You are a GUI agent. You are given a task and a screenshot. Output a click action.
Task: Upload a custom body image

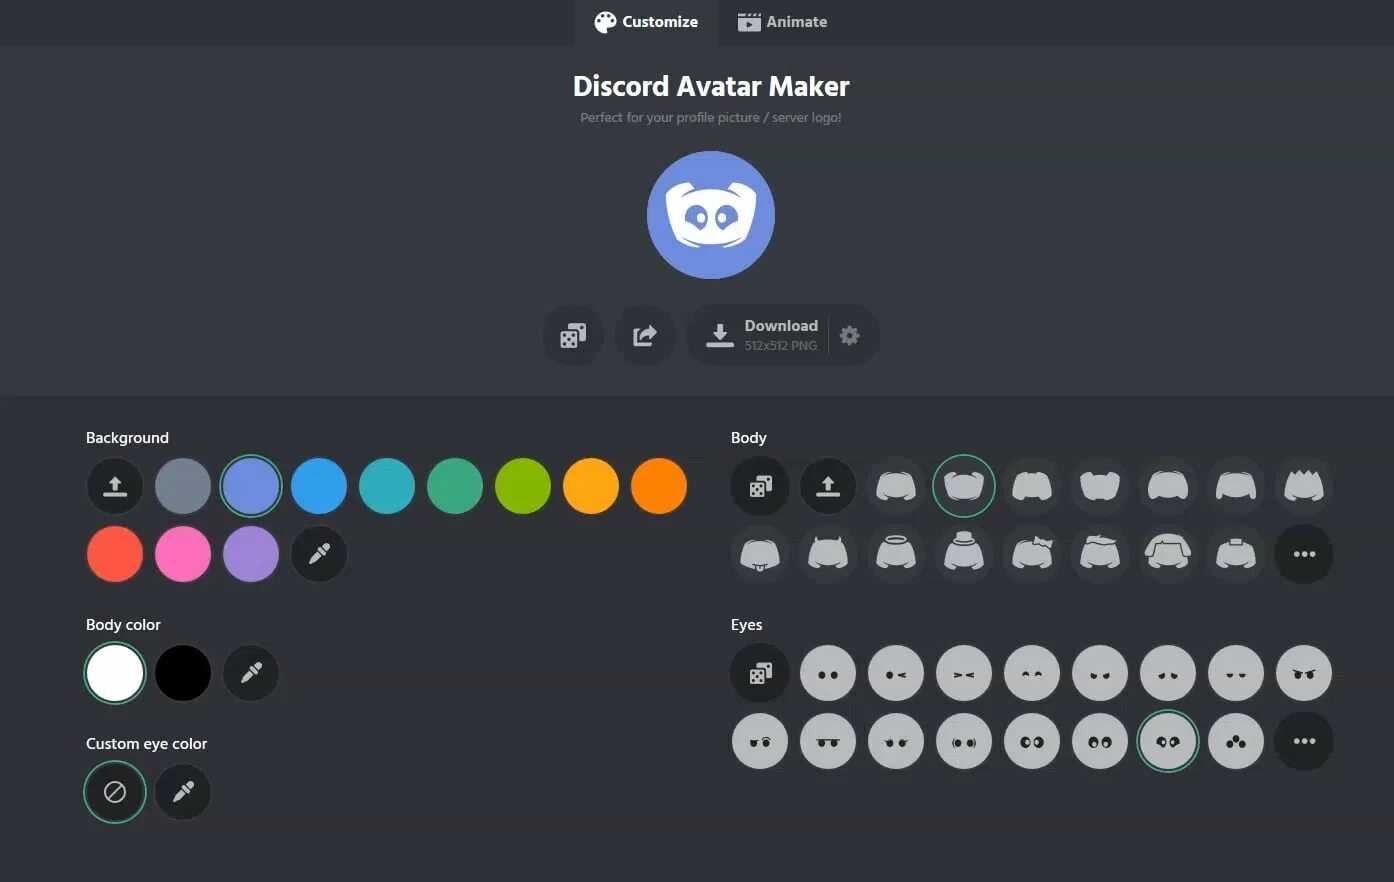(x=828, y=486)
